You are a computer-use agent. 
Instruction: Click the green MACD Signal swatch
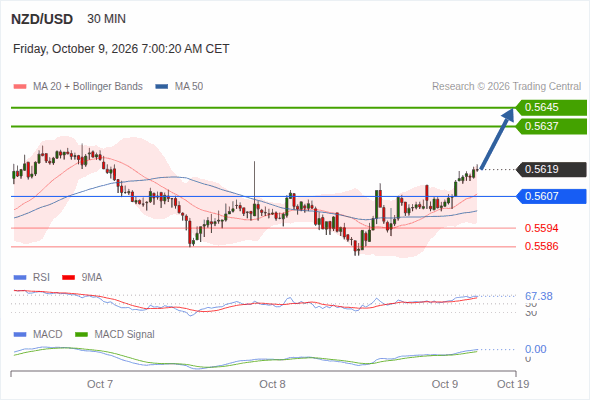tap(81, 335)
